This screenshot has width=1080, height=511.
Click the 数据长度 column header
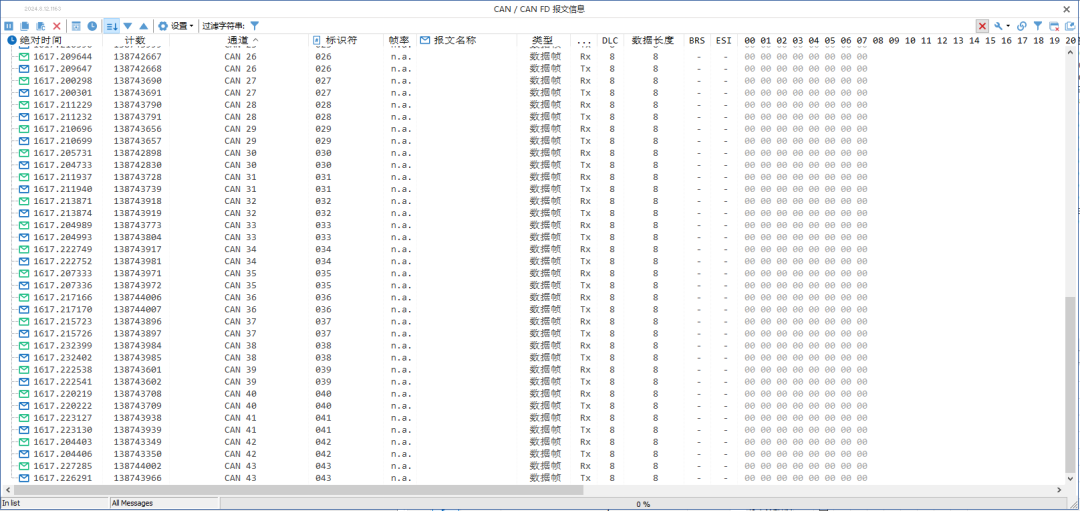coord(653,41)
